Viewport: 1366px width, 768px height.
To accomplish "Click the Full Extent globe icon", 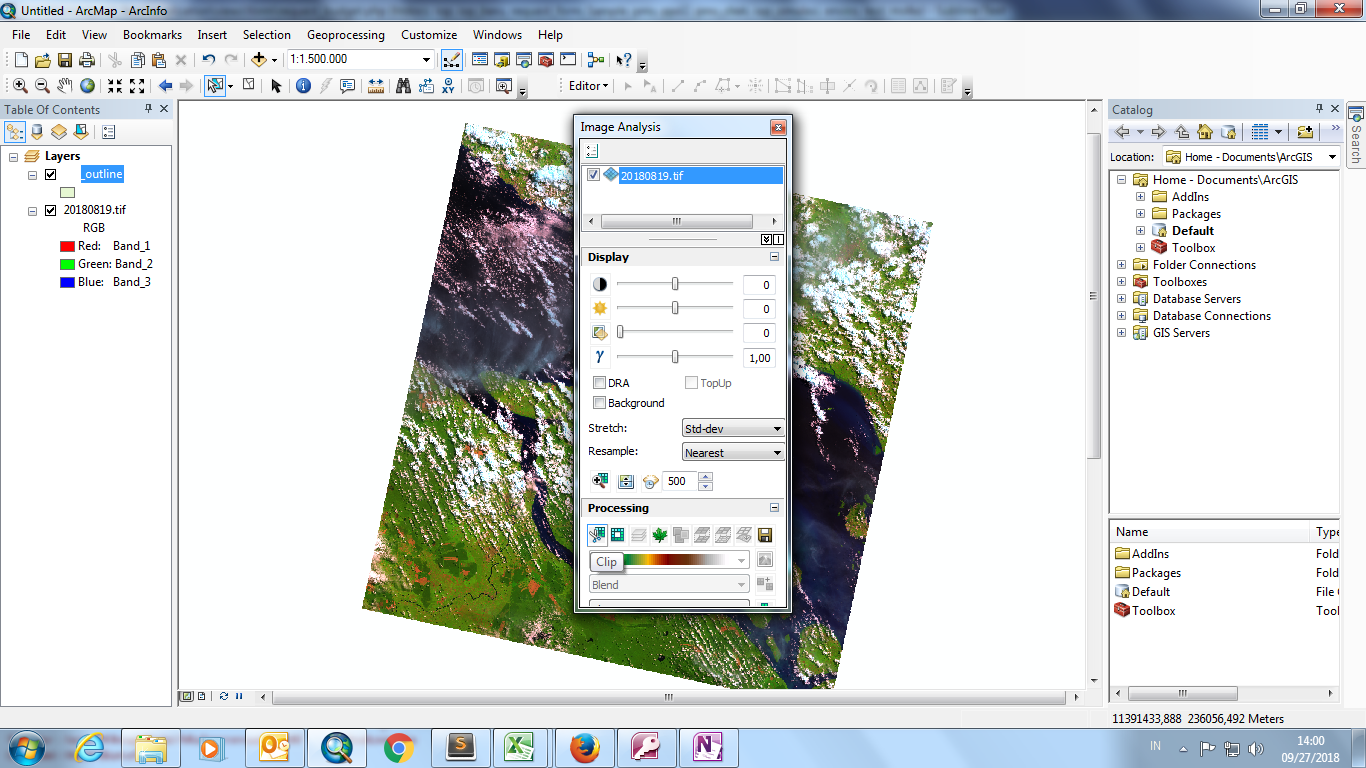I will click(x=88, y=86).
